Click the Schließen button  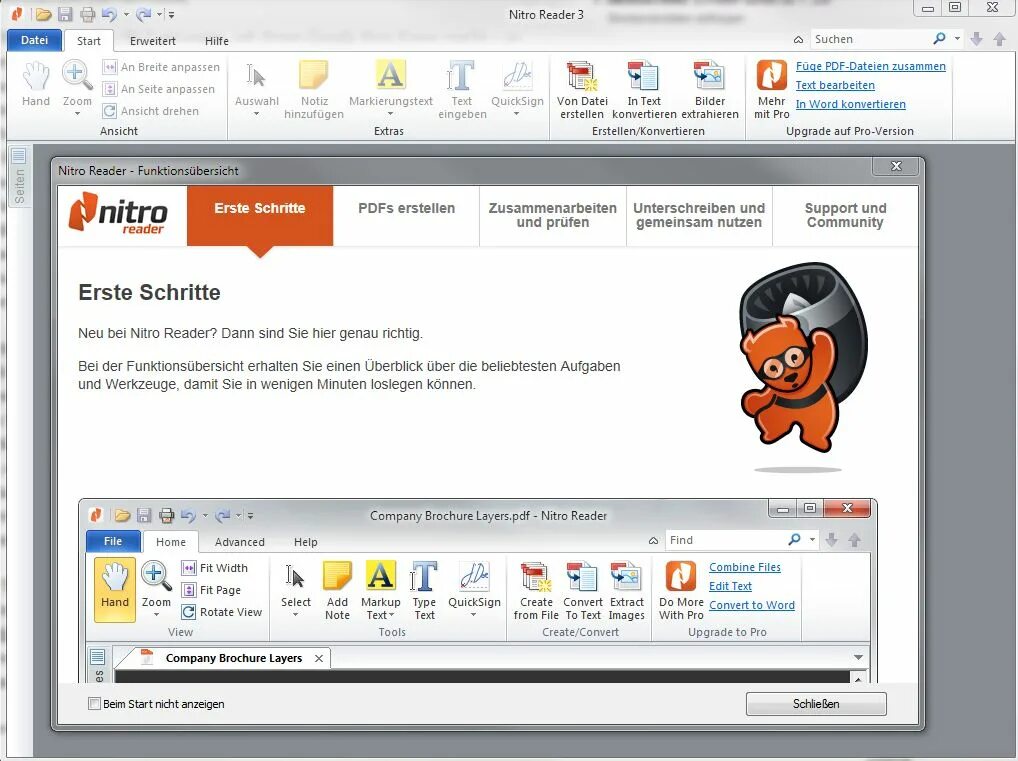click(x=816, y=704)
